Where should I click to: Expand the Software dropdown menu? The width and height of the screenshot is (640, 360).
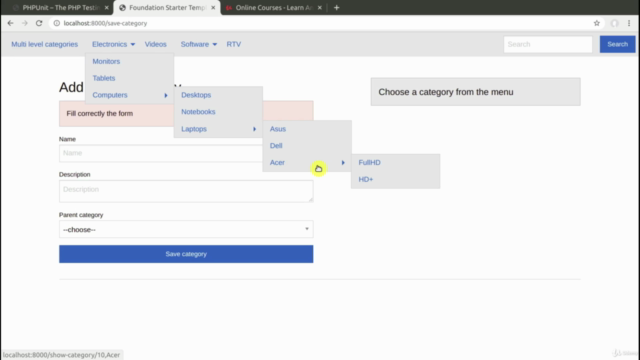coord(199,44)
